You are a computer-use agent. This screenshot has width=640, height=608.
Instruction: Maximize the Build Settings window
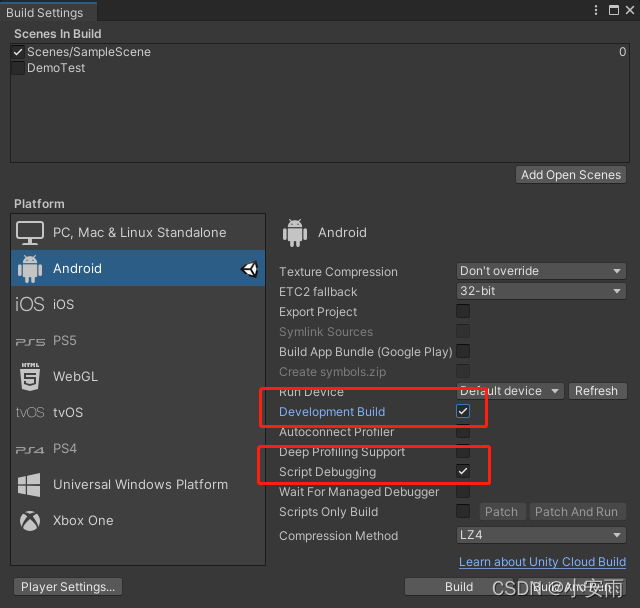(x=613, y=10)
